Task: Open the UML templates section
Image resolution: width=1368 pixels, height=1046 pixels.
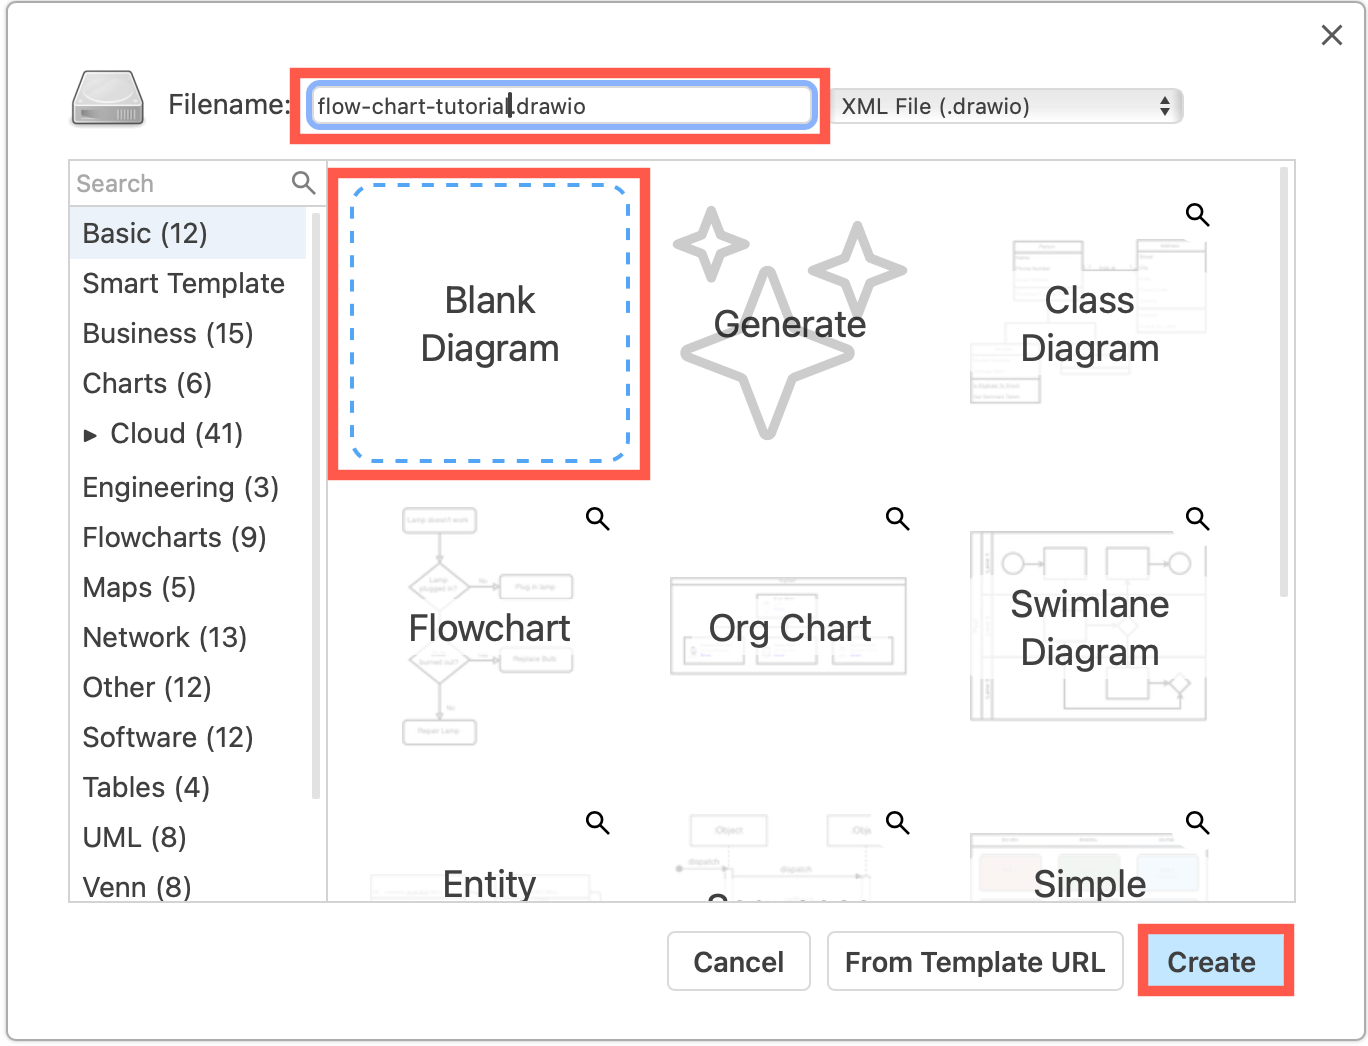Action: [x=132, y=837]
